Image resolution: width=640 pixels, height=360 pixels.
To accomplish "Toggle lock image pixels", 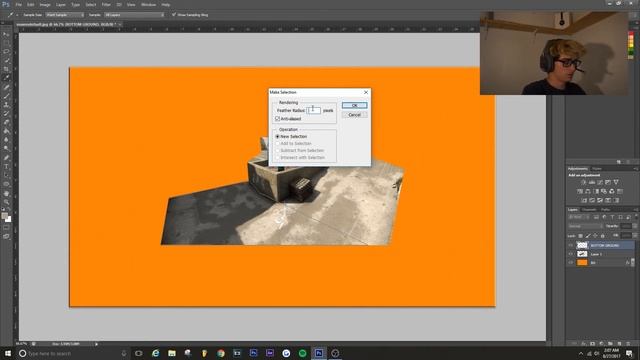I will 588,236.
